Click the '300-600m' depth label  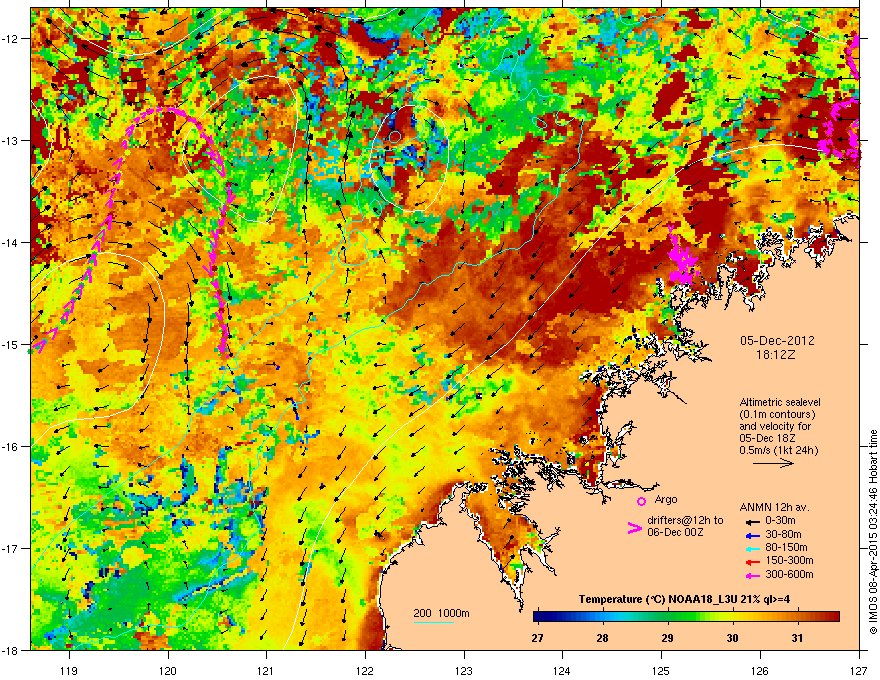789,575
